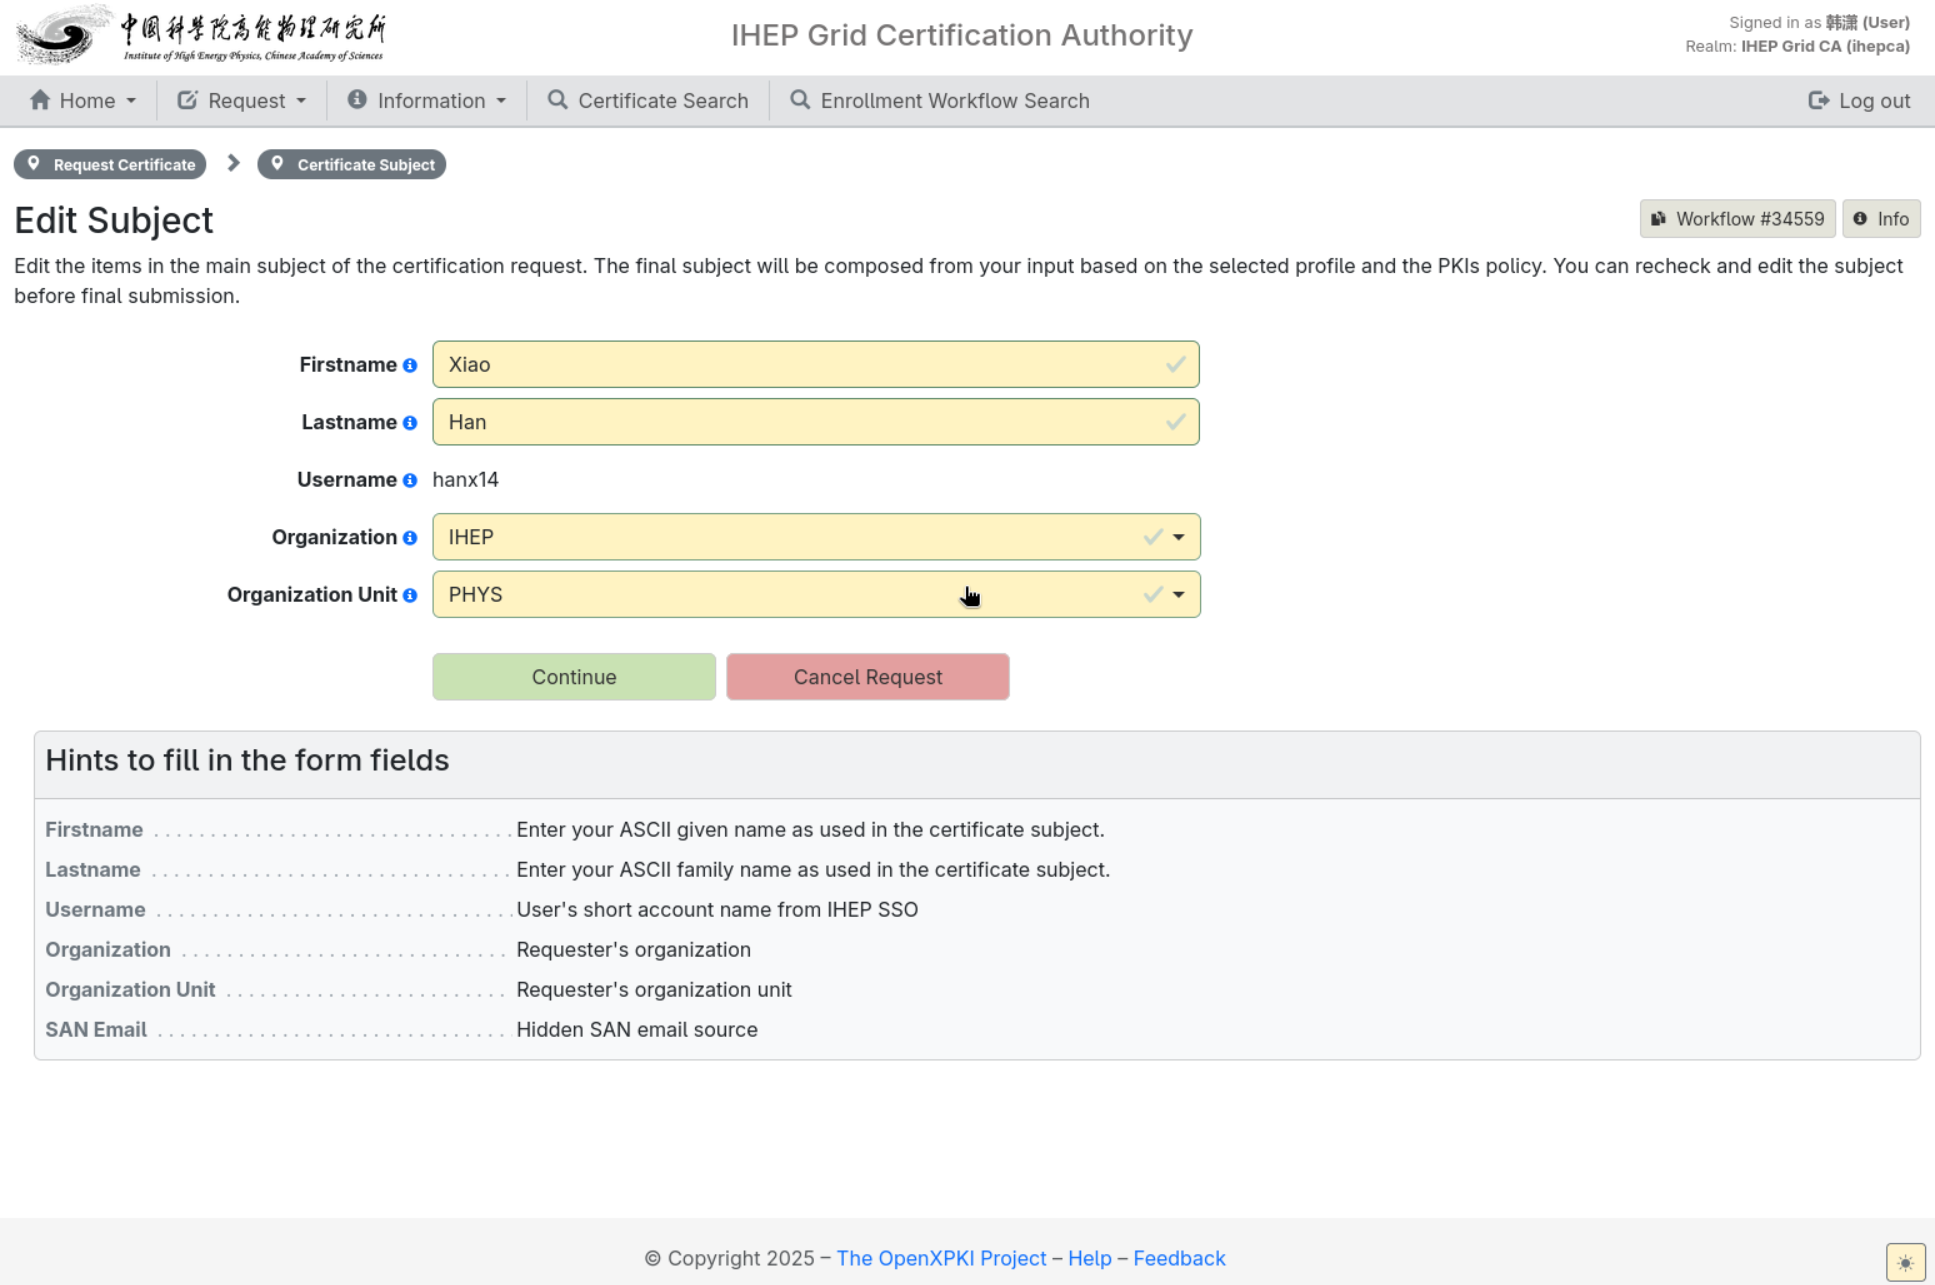This screenshot has height=1285, width=1935.
Task: Click the Request Certificate breadcrumb
Action: [x=110, y=164]
